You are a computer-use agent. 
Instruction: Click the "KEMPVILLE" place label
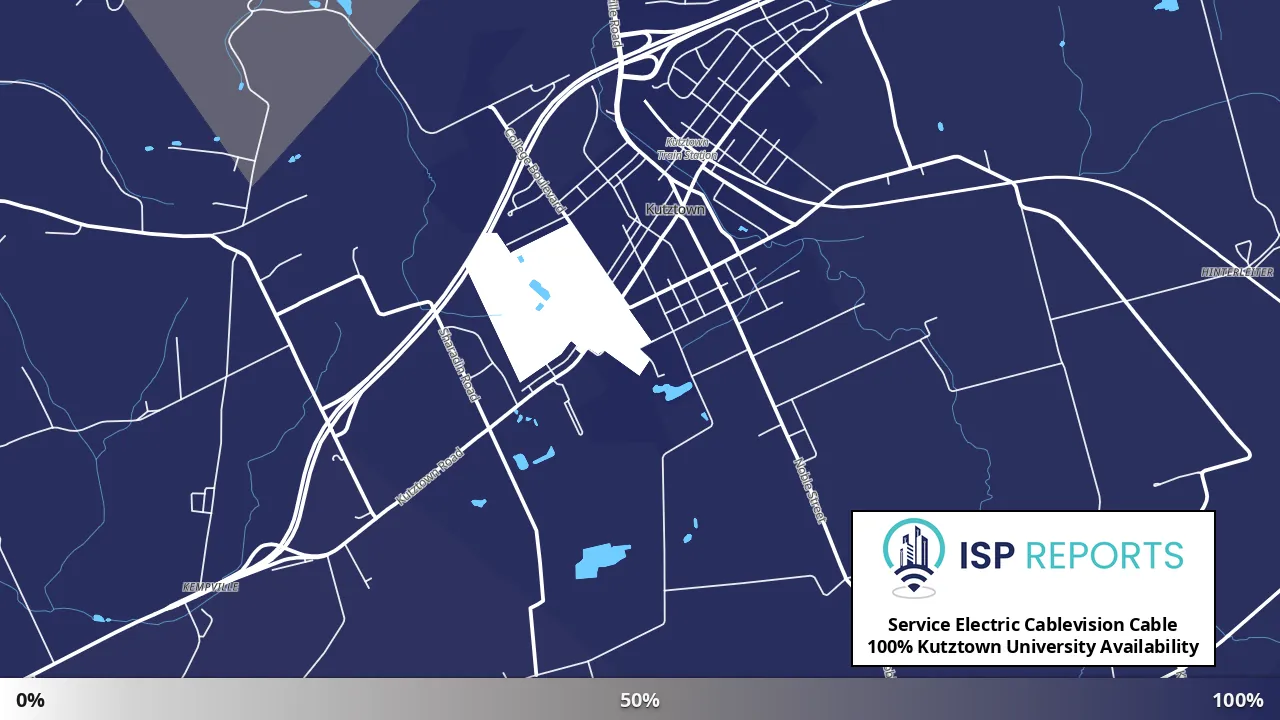(211, 587)
